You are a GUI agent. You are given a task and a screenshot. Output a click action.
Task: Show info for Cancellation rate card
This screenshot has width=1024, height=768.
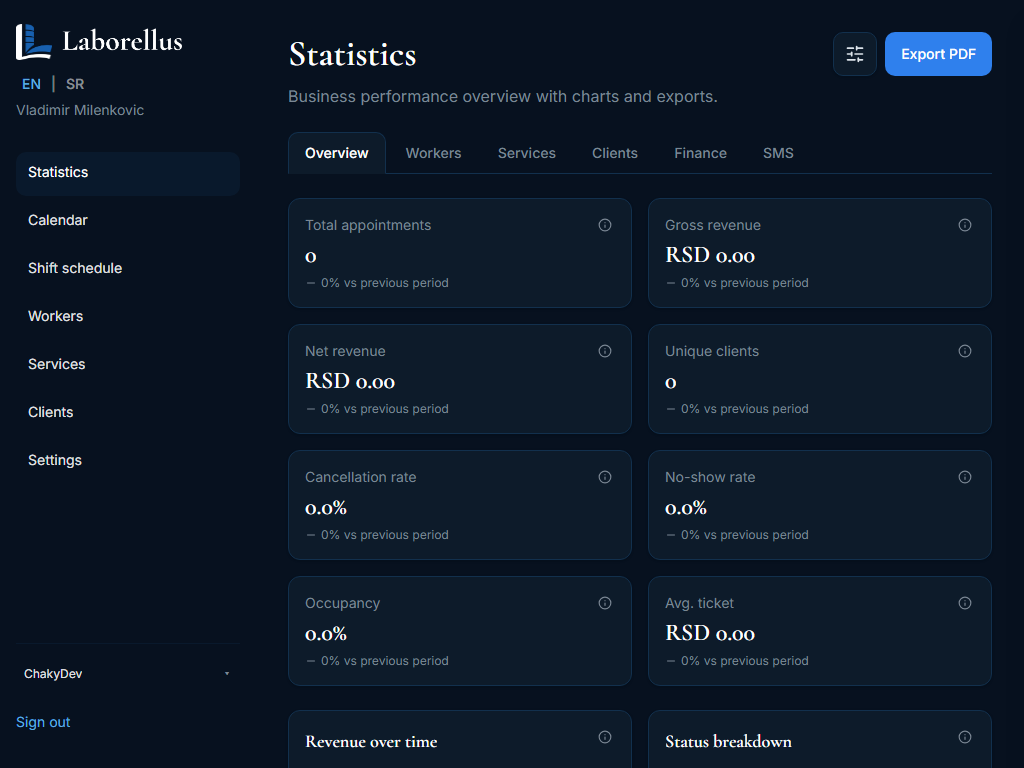click(x=605, y=477)
